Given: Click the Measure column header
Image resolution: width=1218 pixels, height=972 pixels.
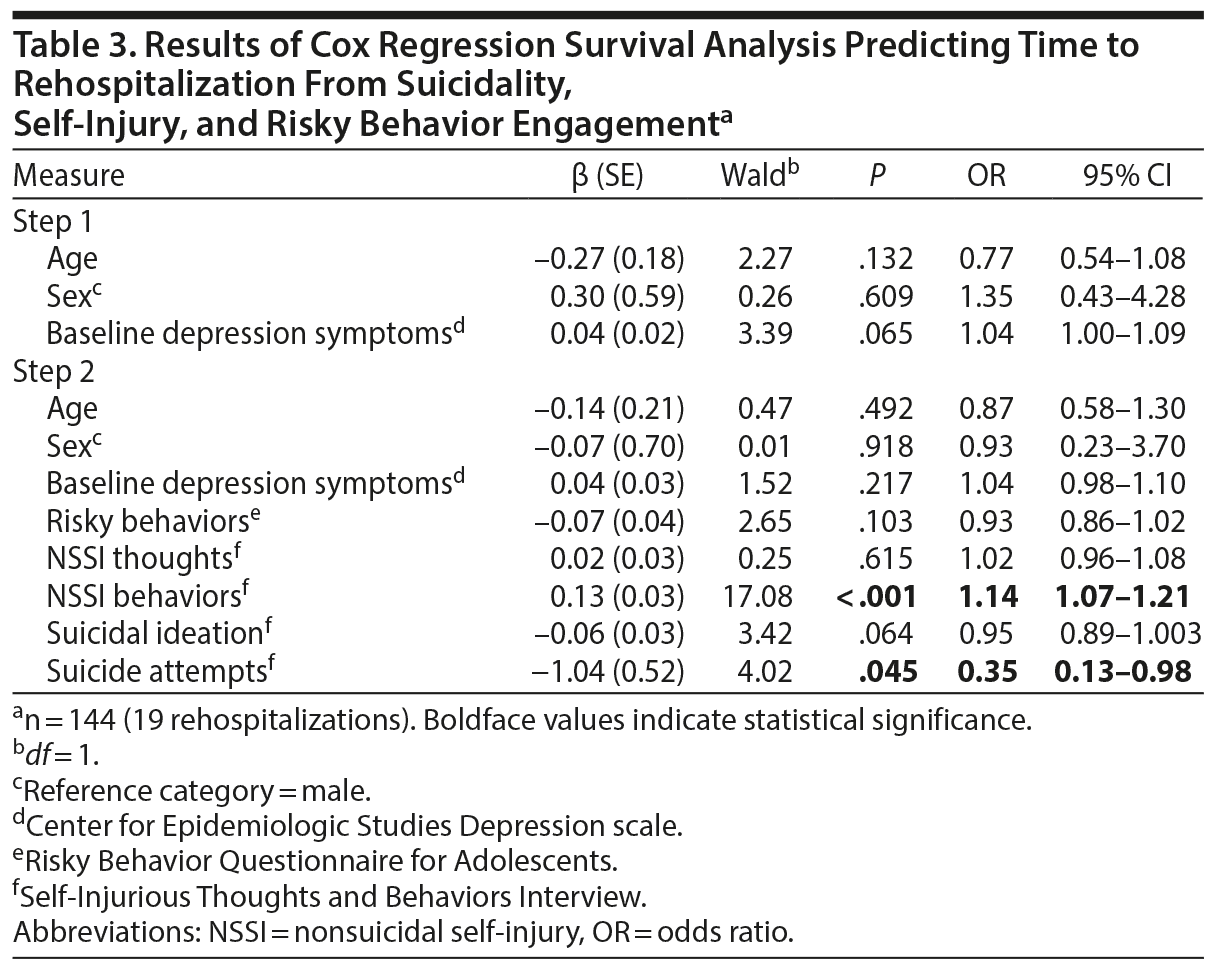Looking at the screenshot, I should (69, 176).
